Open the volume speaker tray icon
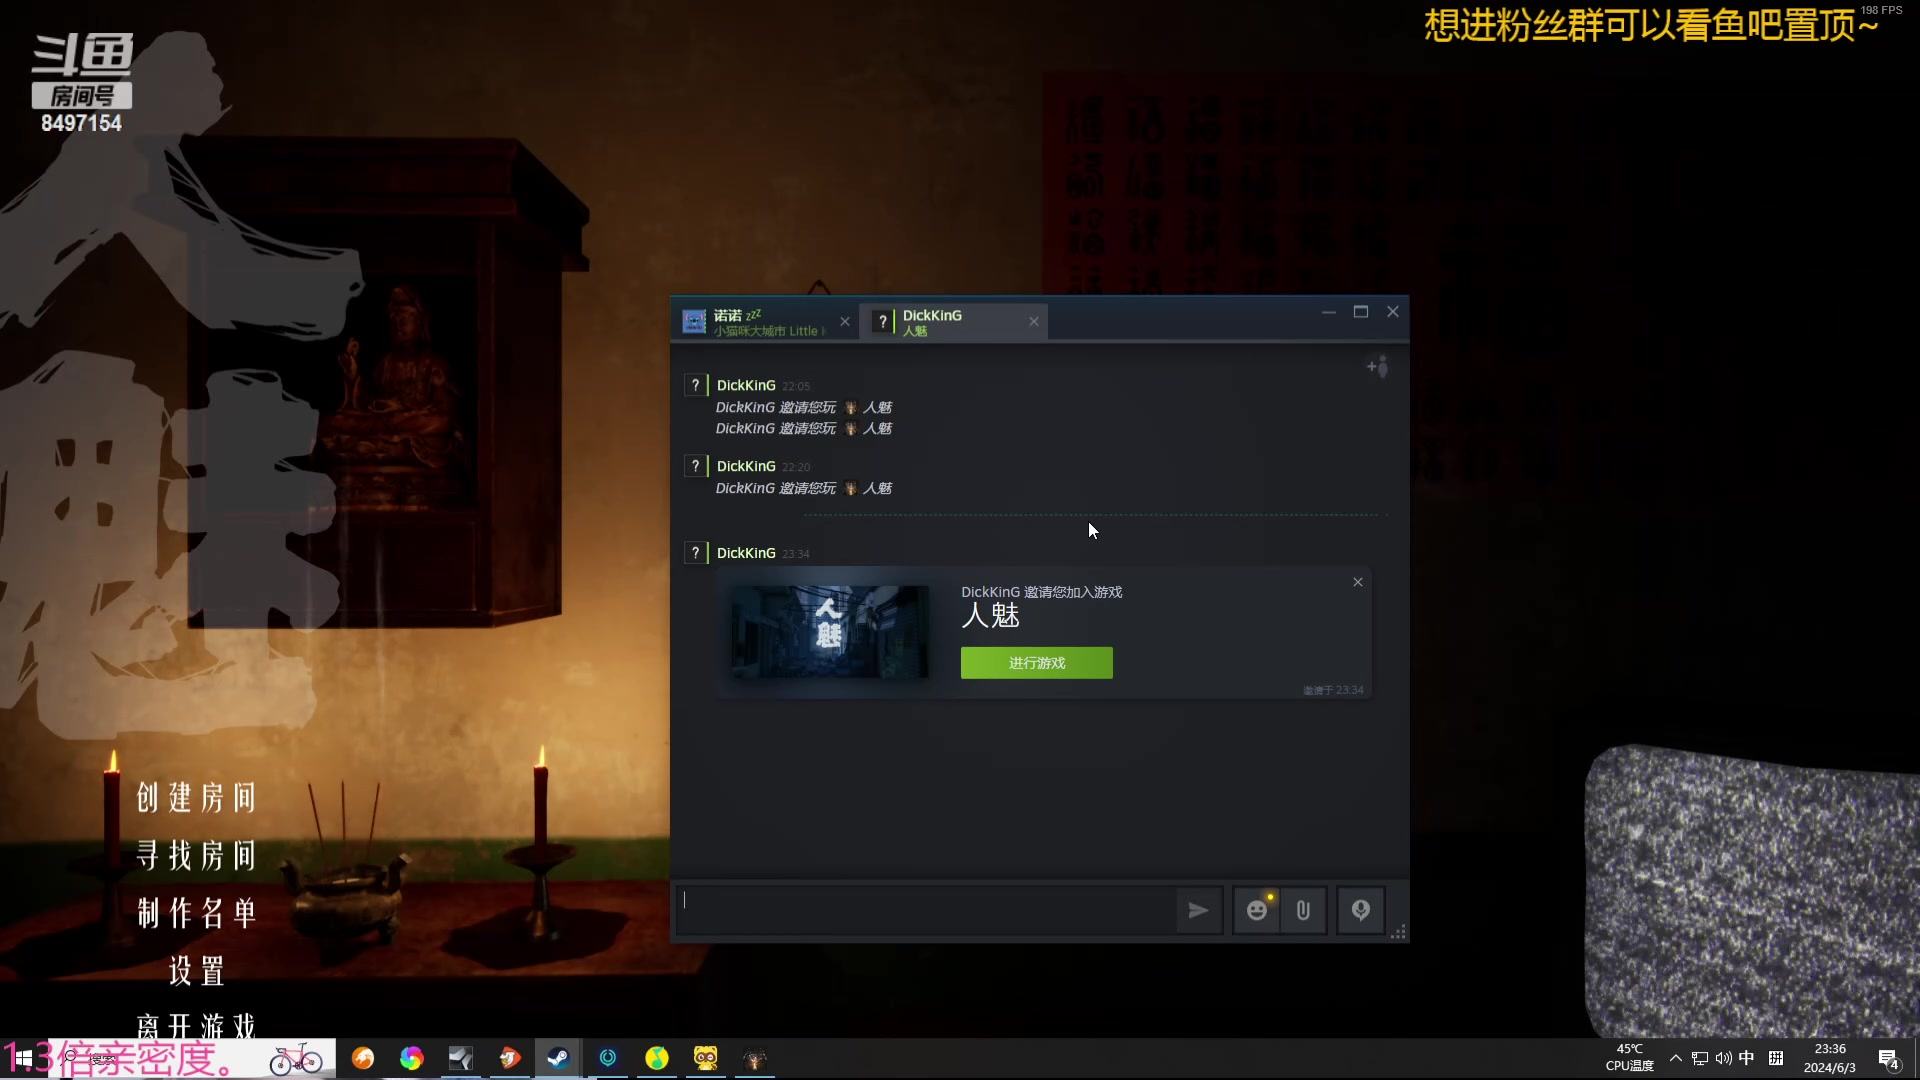Viewport: 1920px width, 1080px height. click(1723, 1058)
